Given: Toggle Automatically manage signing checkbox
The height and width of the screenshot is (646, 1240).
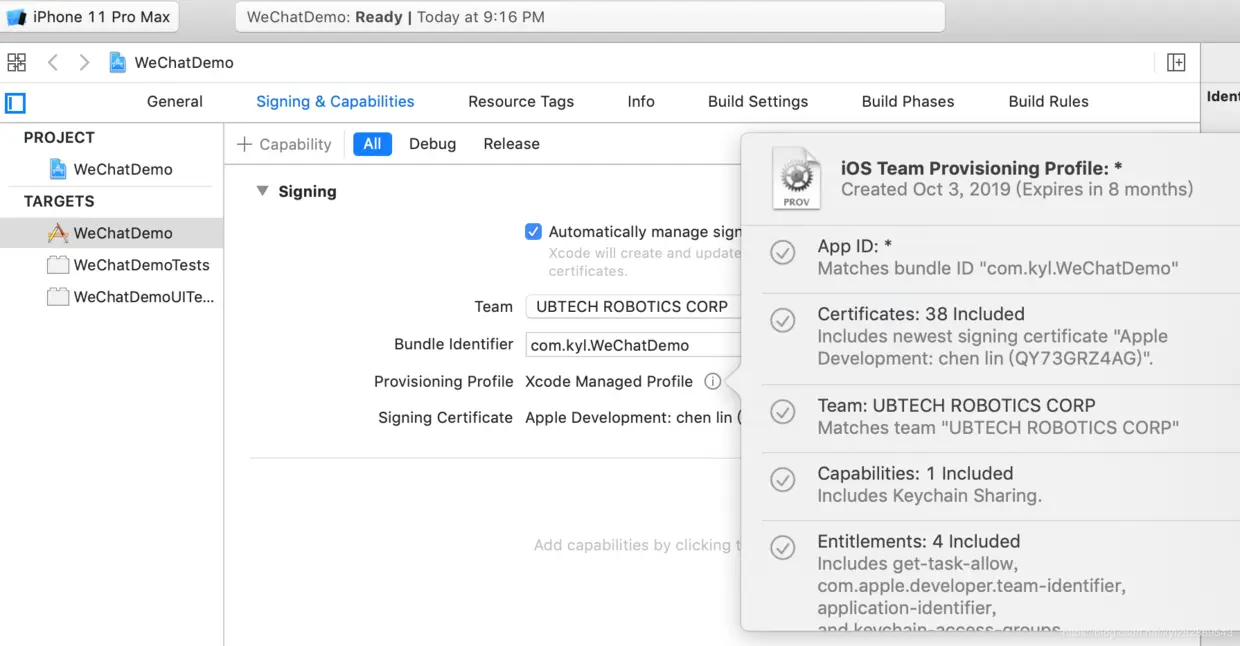Looking at the screenshot, I should (x=533, y=232).
